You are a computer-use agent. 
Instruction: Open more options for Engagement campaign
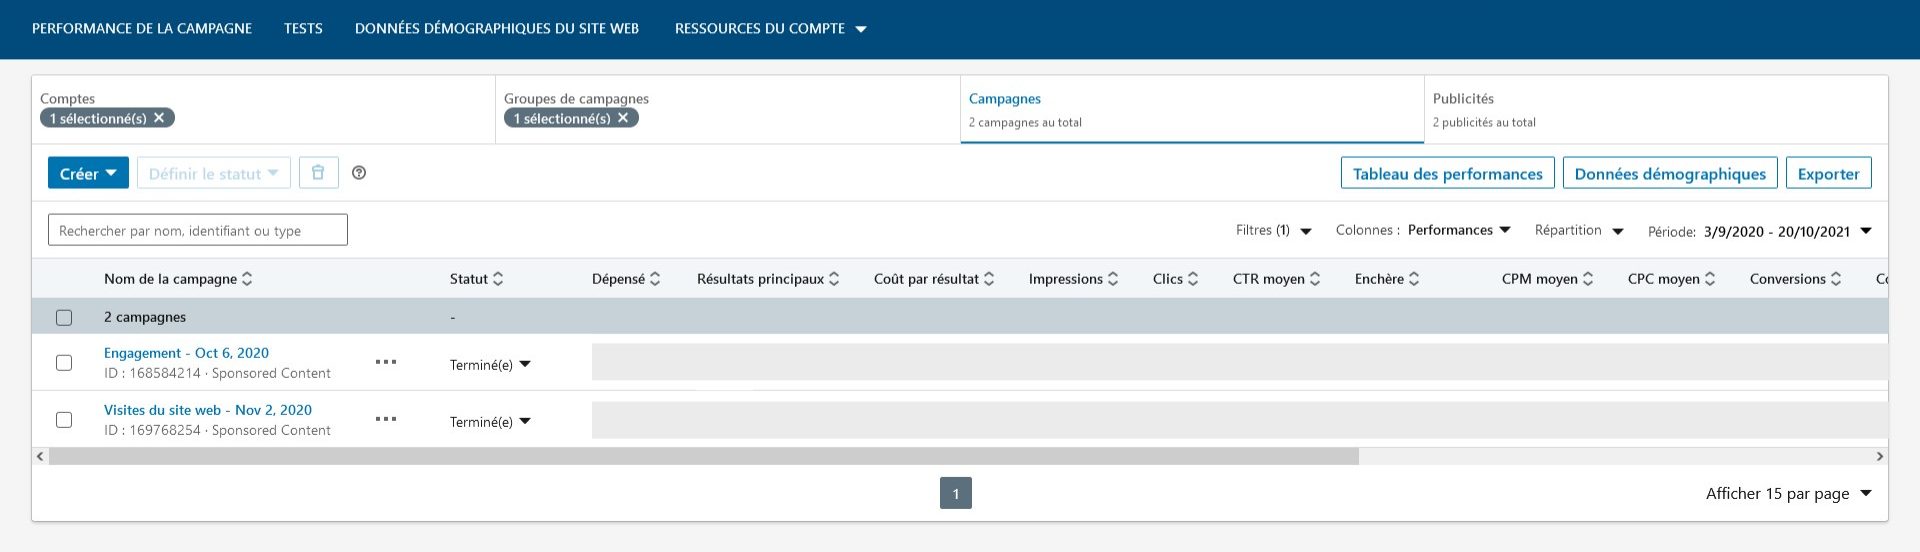[386, 362]
